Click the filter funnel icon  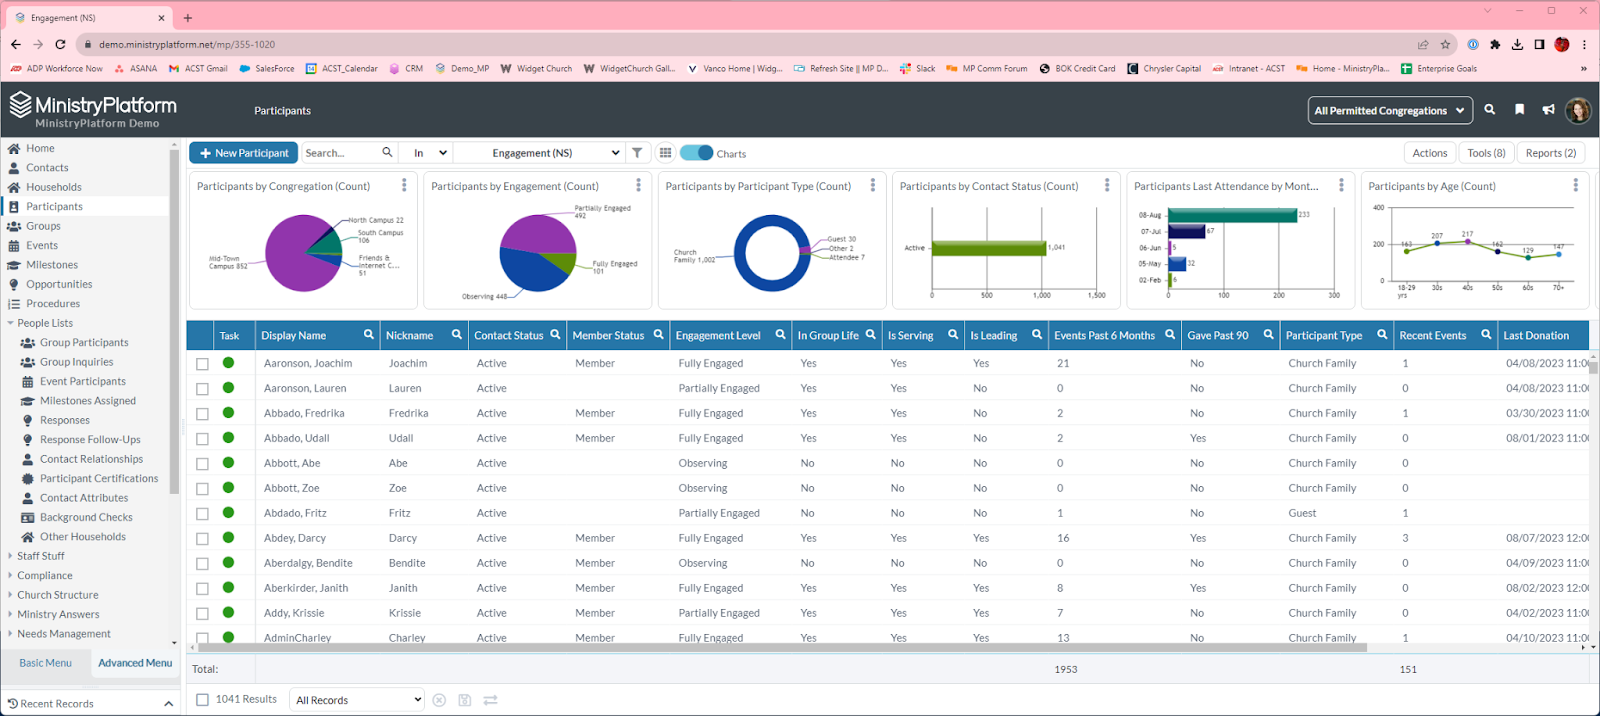click(x=637, y=153)
